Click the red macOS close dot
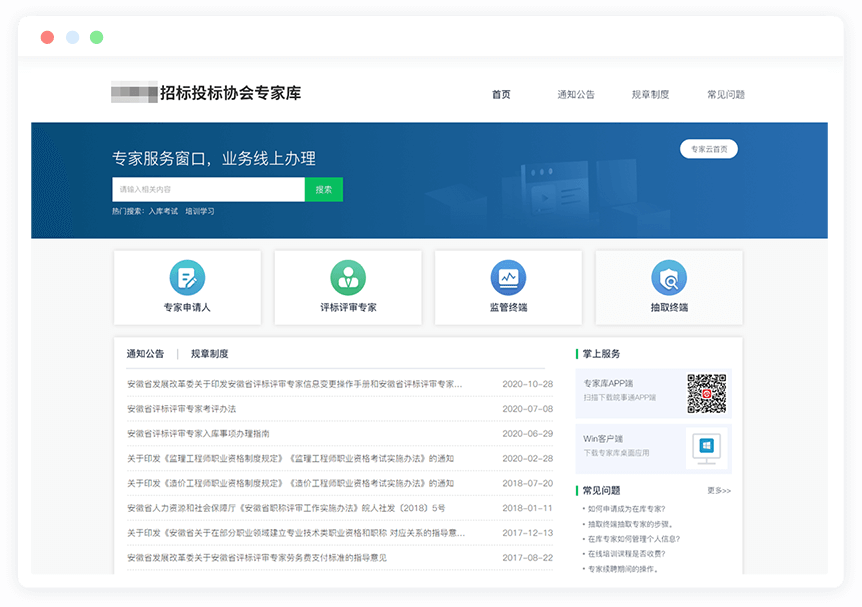Image resolution: width=862 pixels, height=607 pixels. click(x=47, y=37)
